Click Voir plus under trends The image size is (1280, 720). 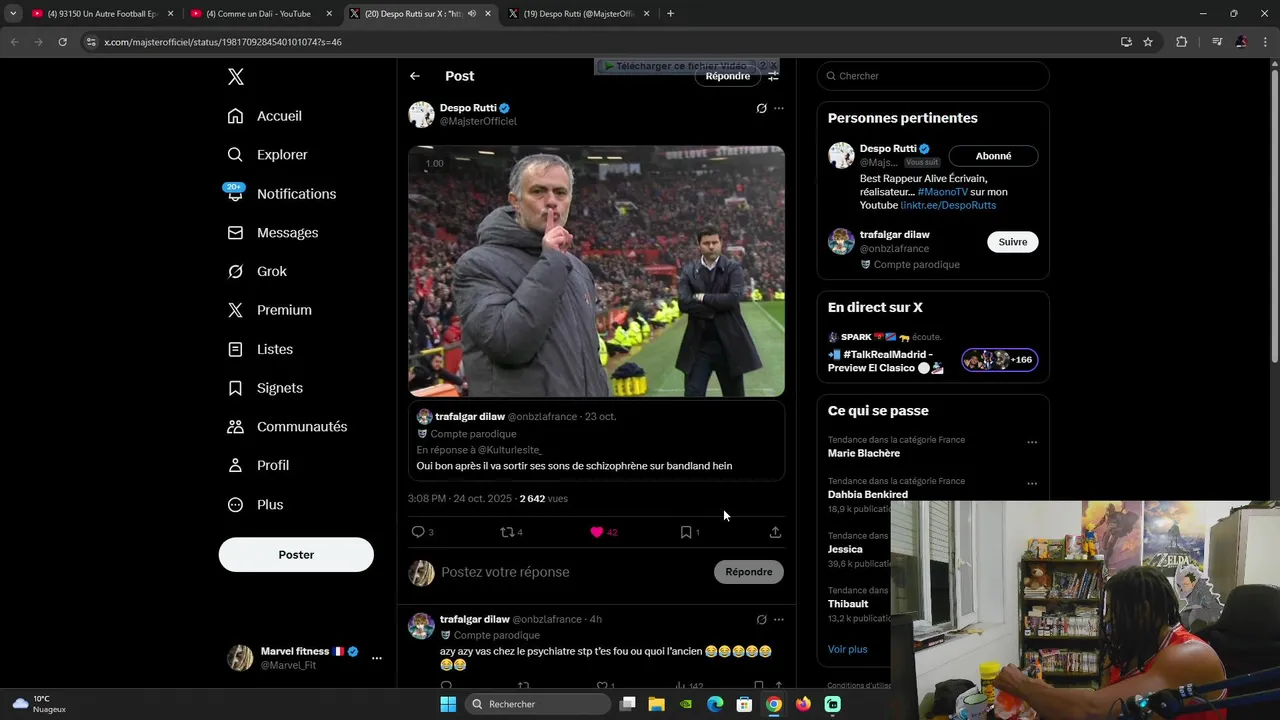click(848, 650)
